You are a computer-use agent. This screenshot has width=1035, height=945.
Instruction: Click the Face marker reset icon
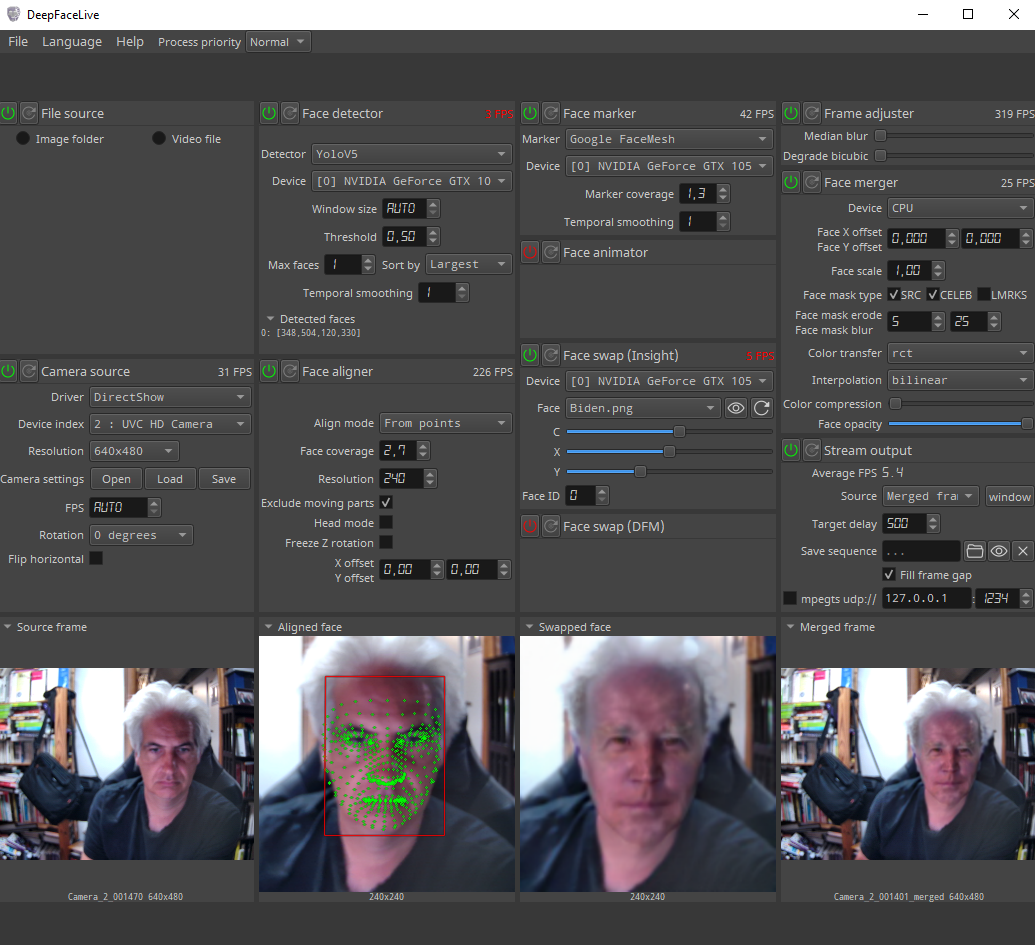(550, 113)
